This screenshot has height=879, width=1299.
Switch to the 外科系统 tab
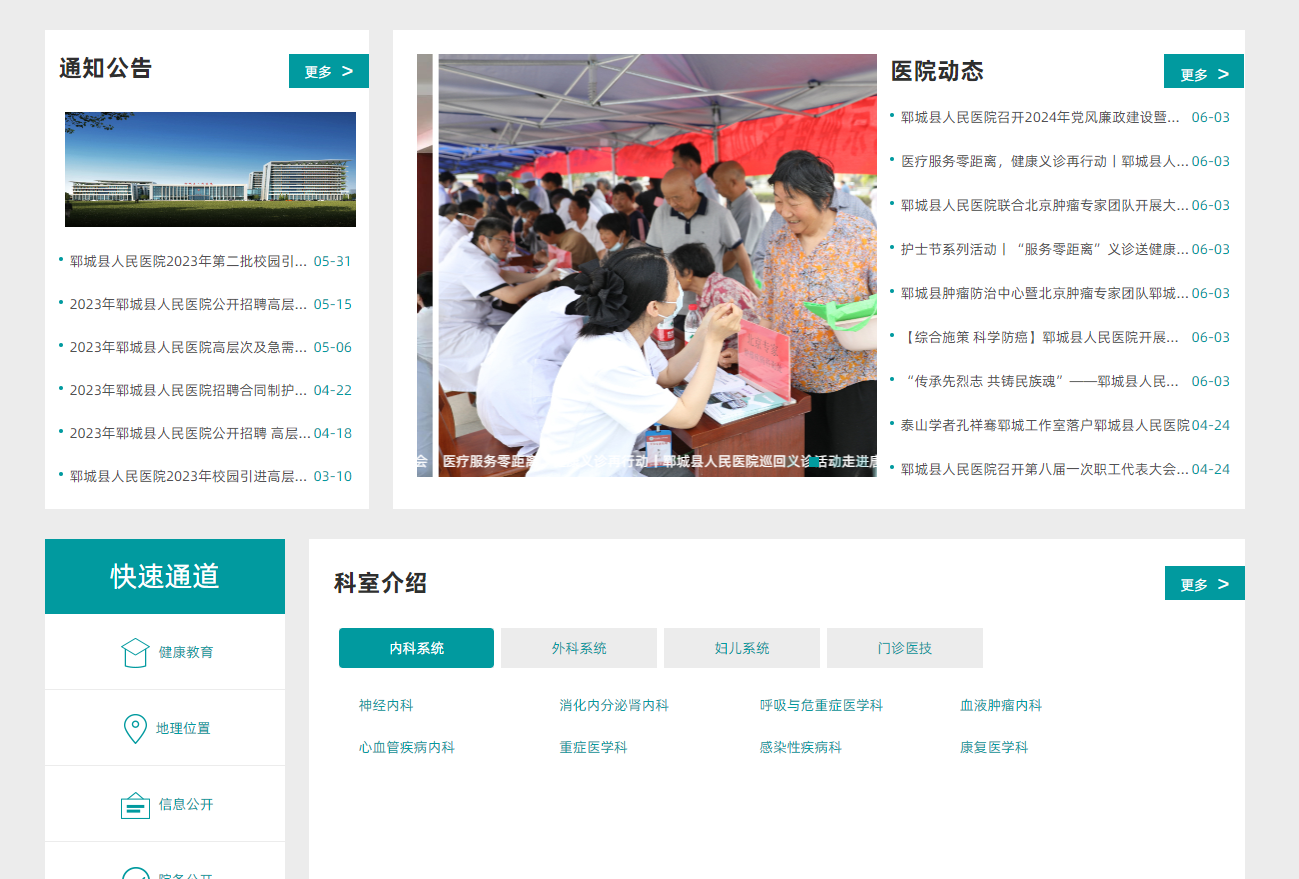pos(579,648)
